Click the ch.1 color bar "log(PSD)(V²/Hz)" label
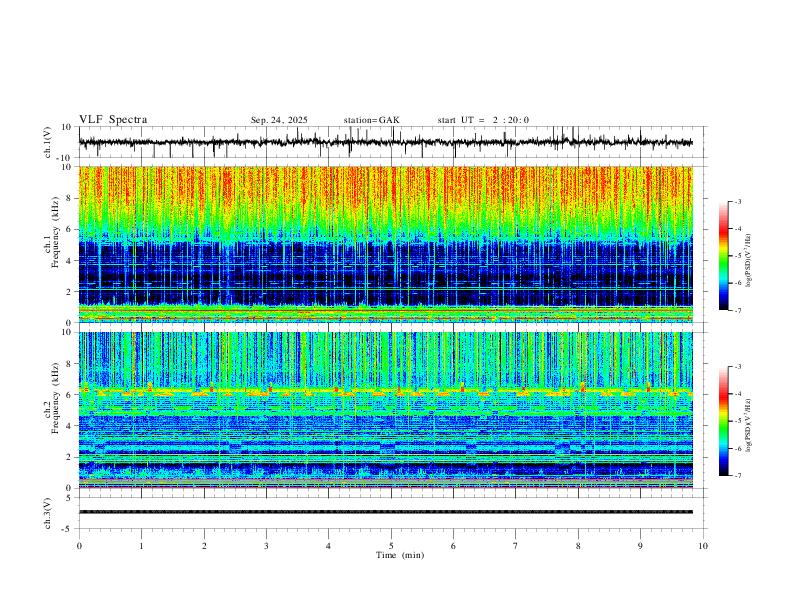792x612 pixels. [x=748, y=261]
